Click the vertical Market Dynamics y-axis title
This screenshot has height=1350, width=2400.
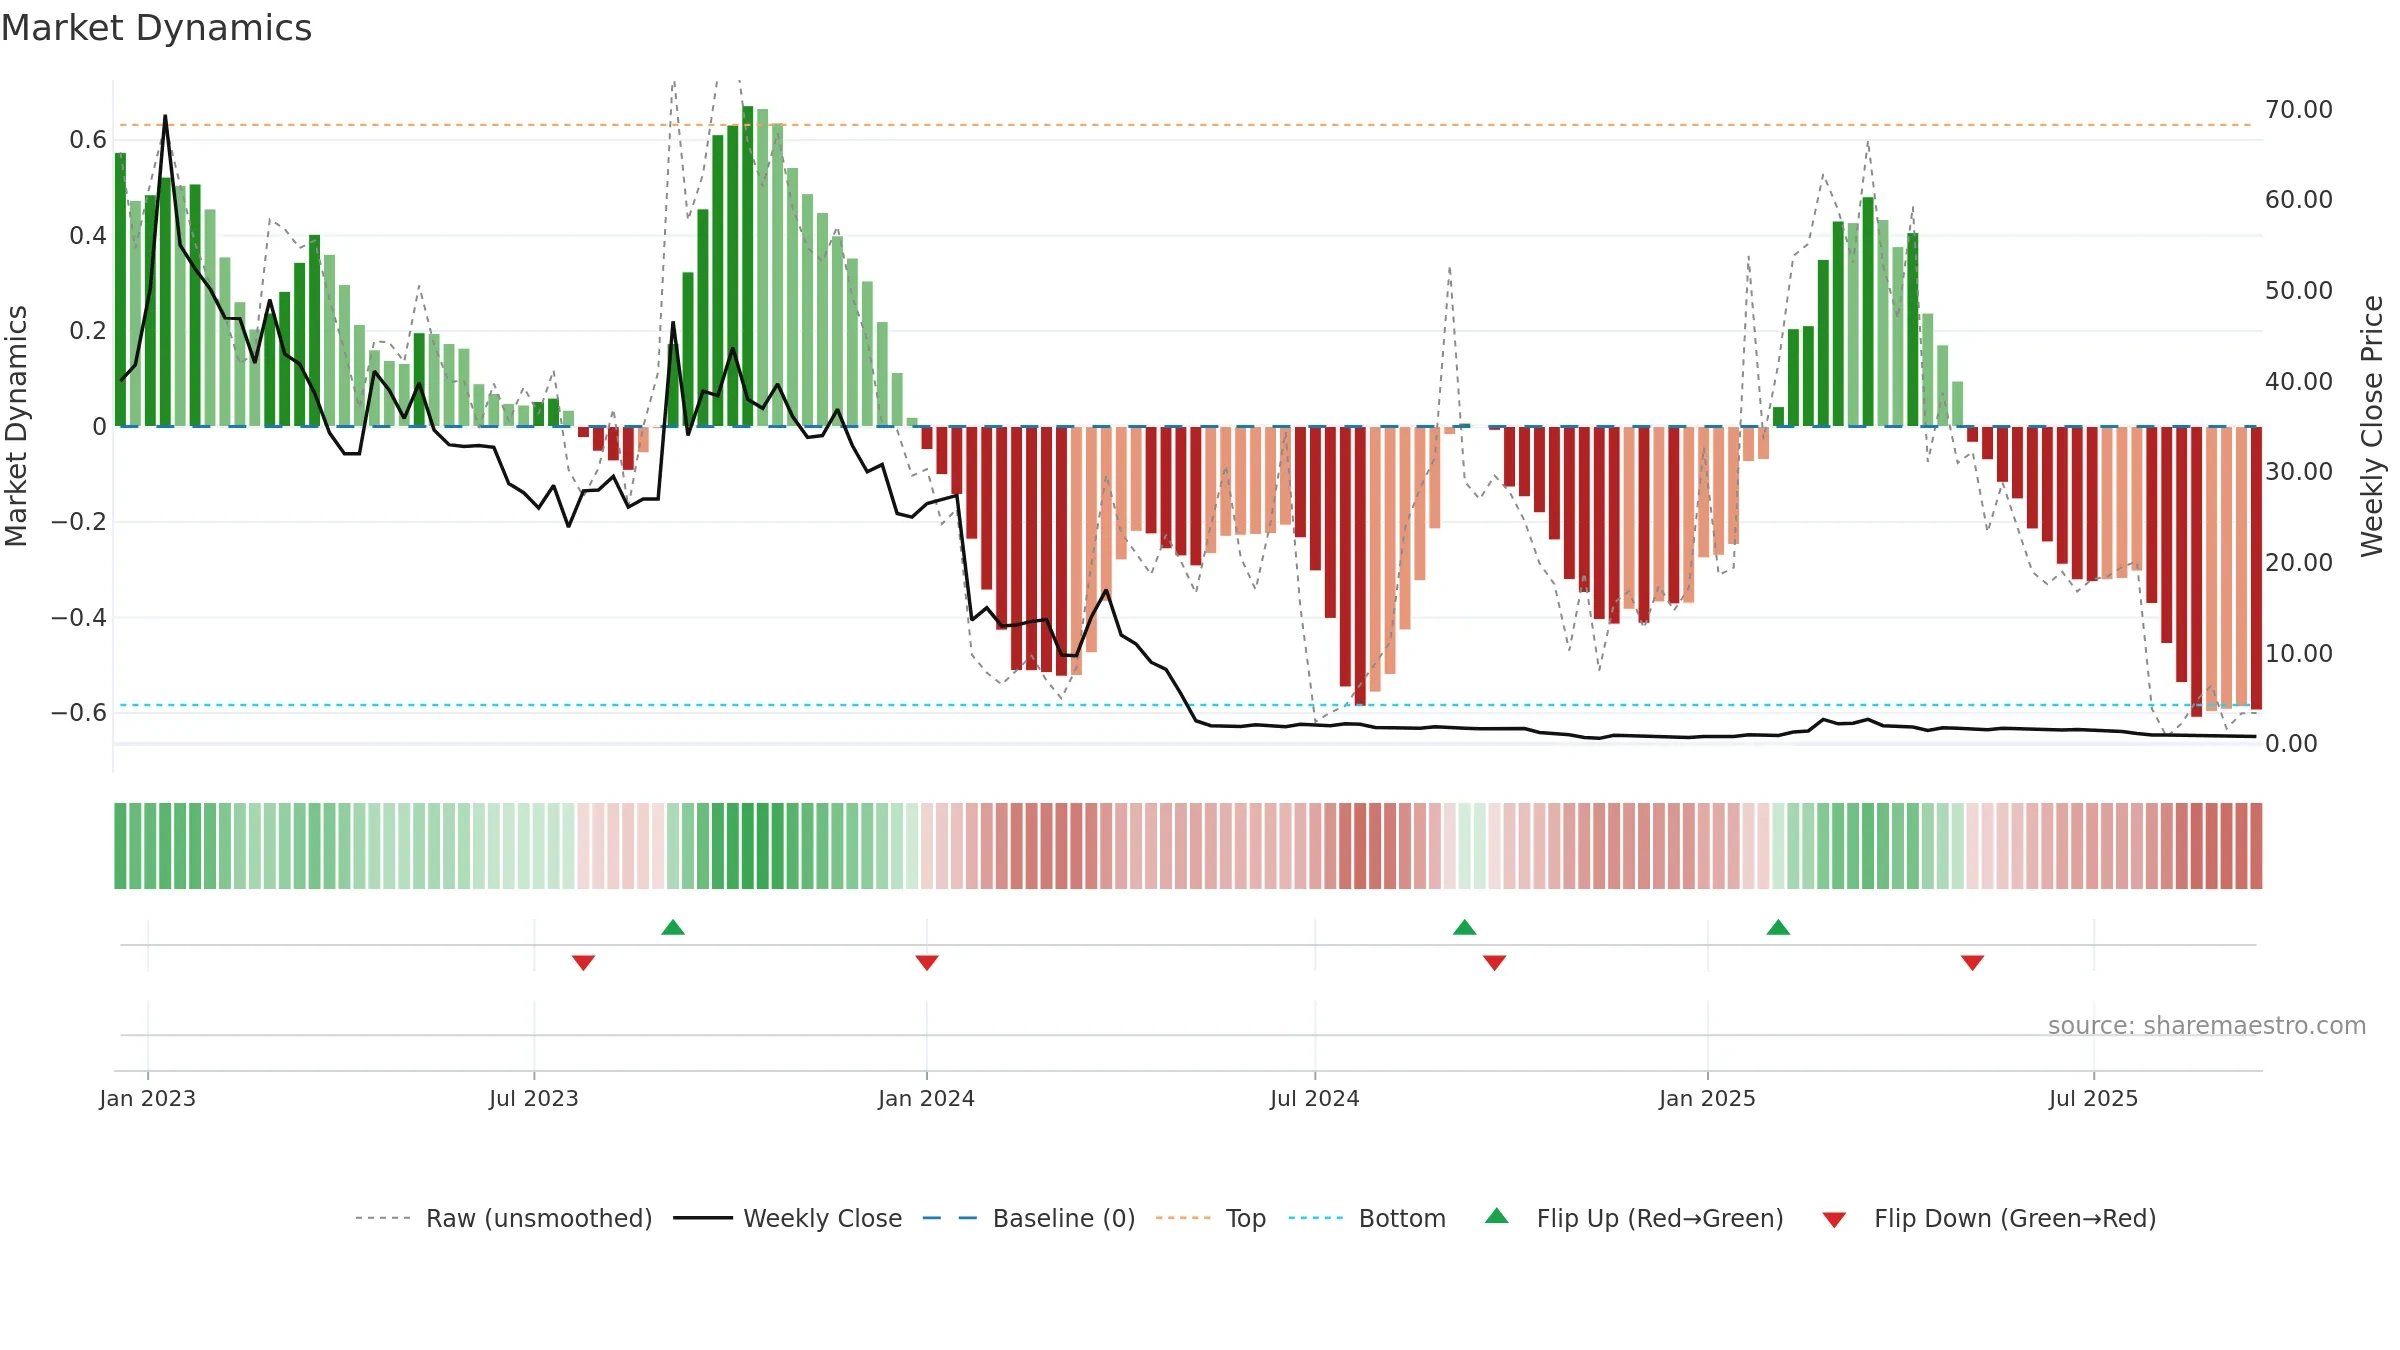click(16, 426)
